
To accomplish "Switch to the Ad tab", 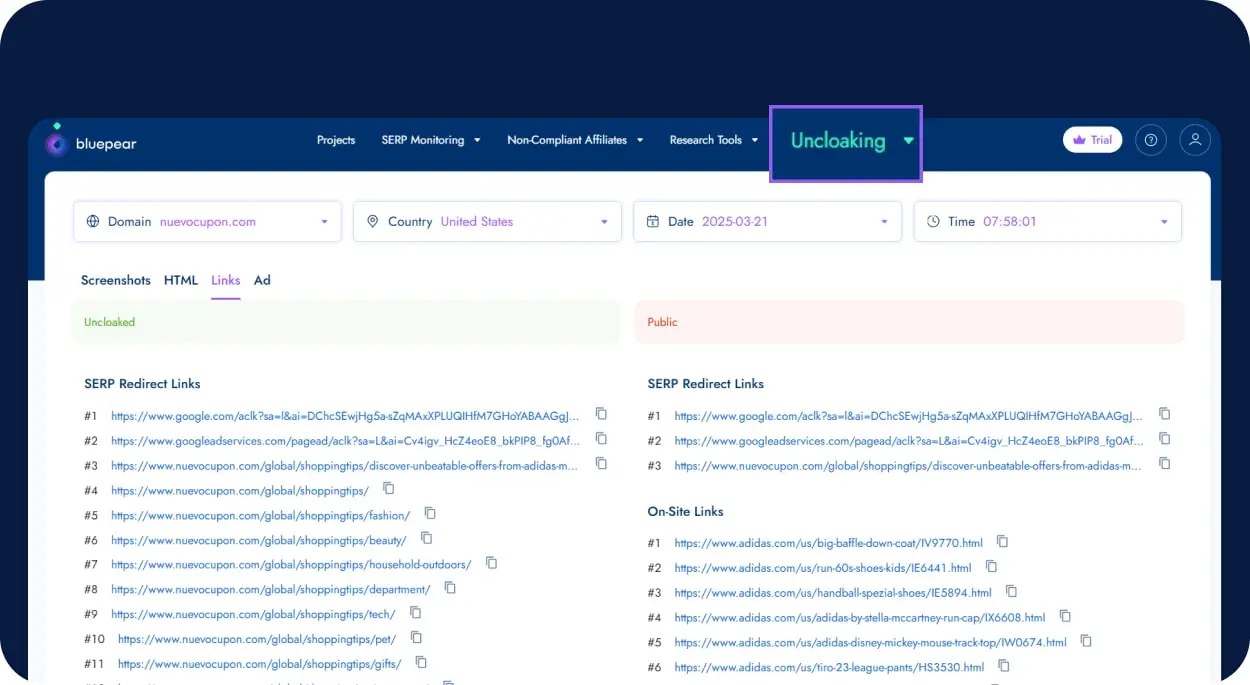I will click(x=262, y=280).
